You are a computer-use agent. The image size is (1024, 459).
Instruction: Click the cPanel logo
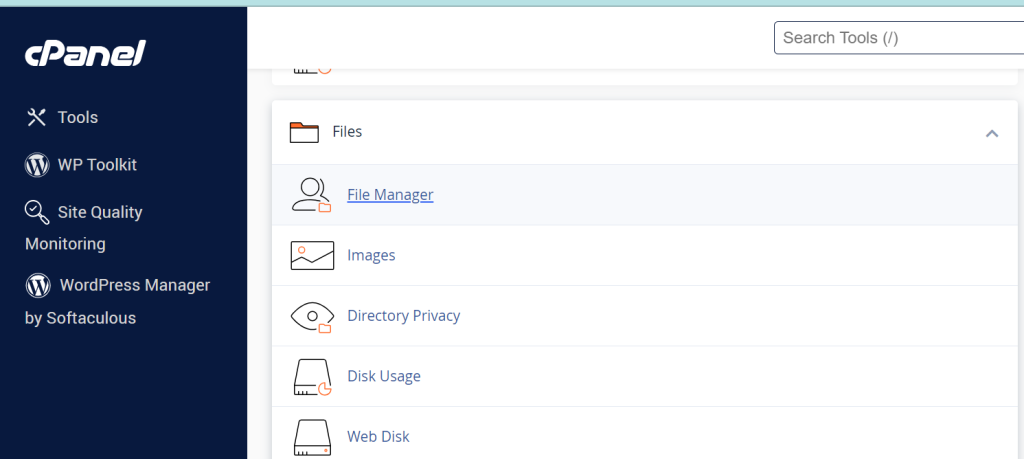(x=86, y=54)
